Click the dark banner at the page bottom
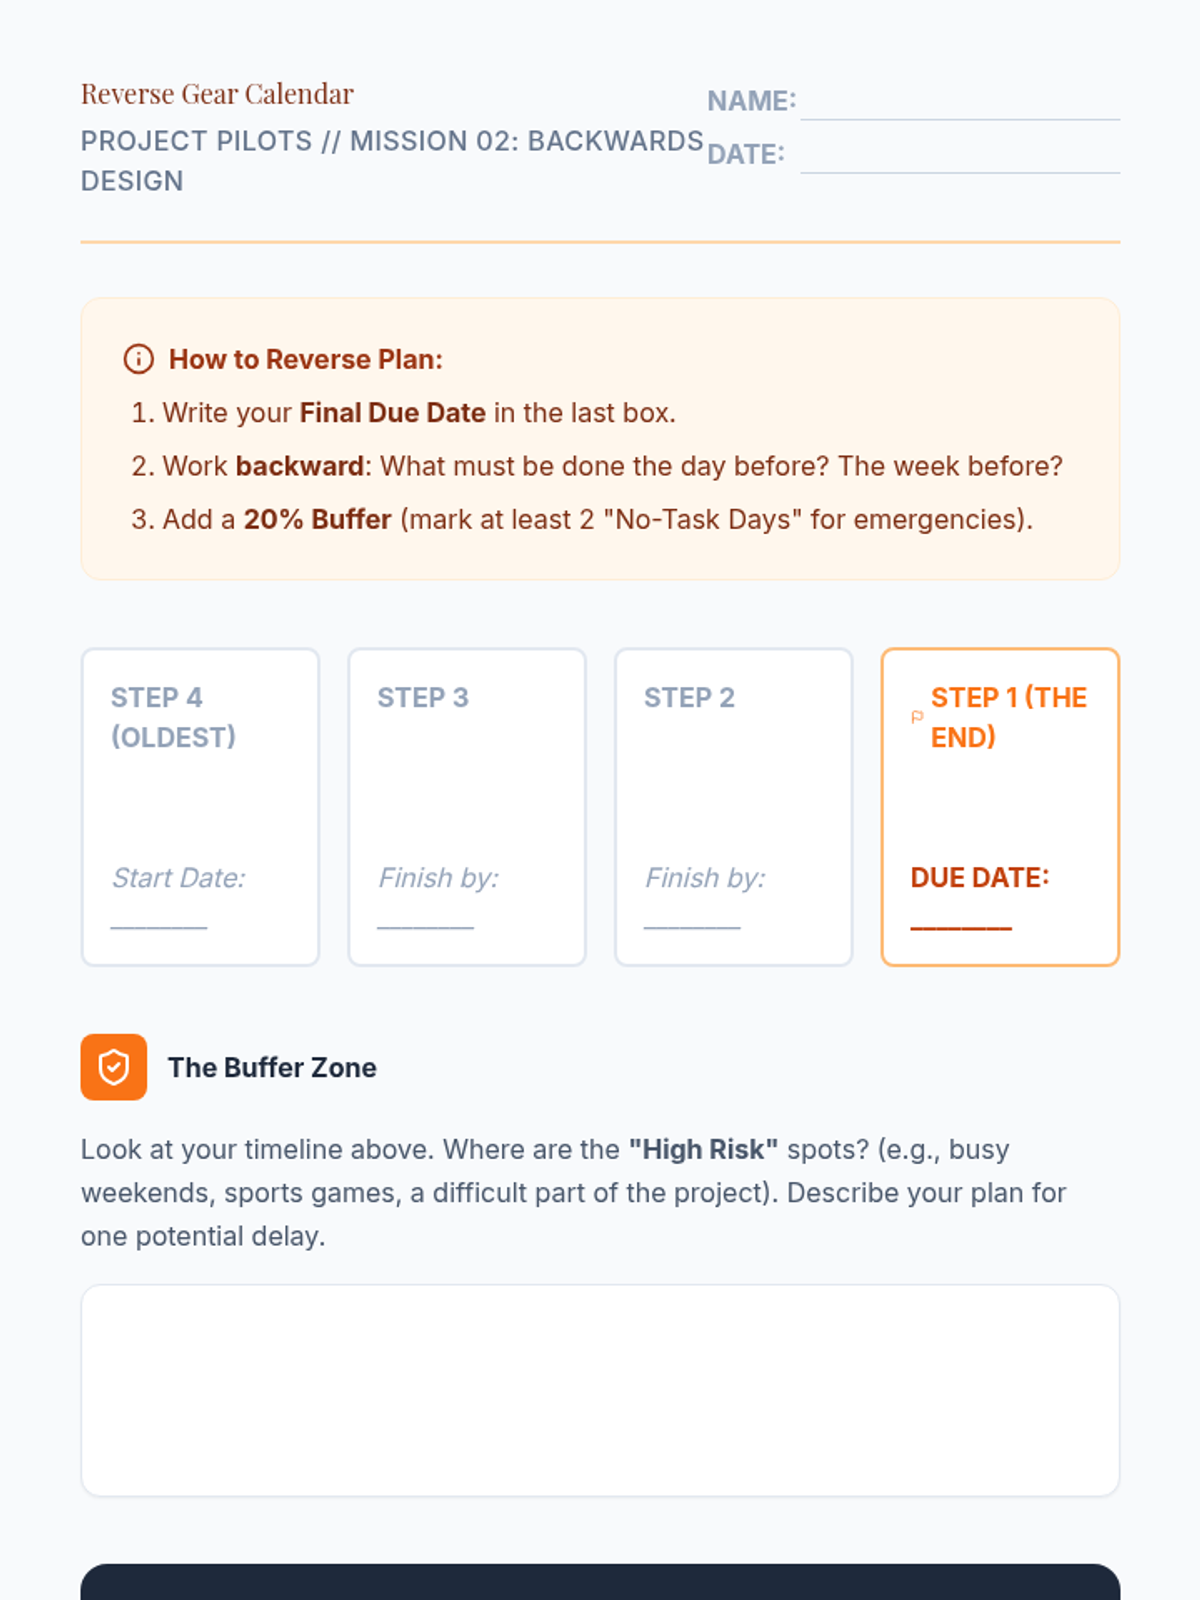The height and width of the screenshot is (1600, 1200). [x=600, y=1582]
